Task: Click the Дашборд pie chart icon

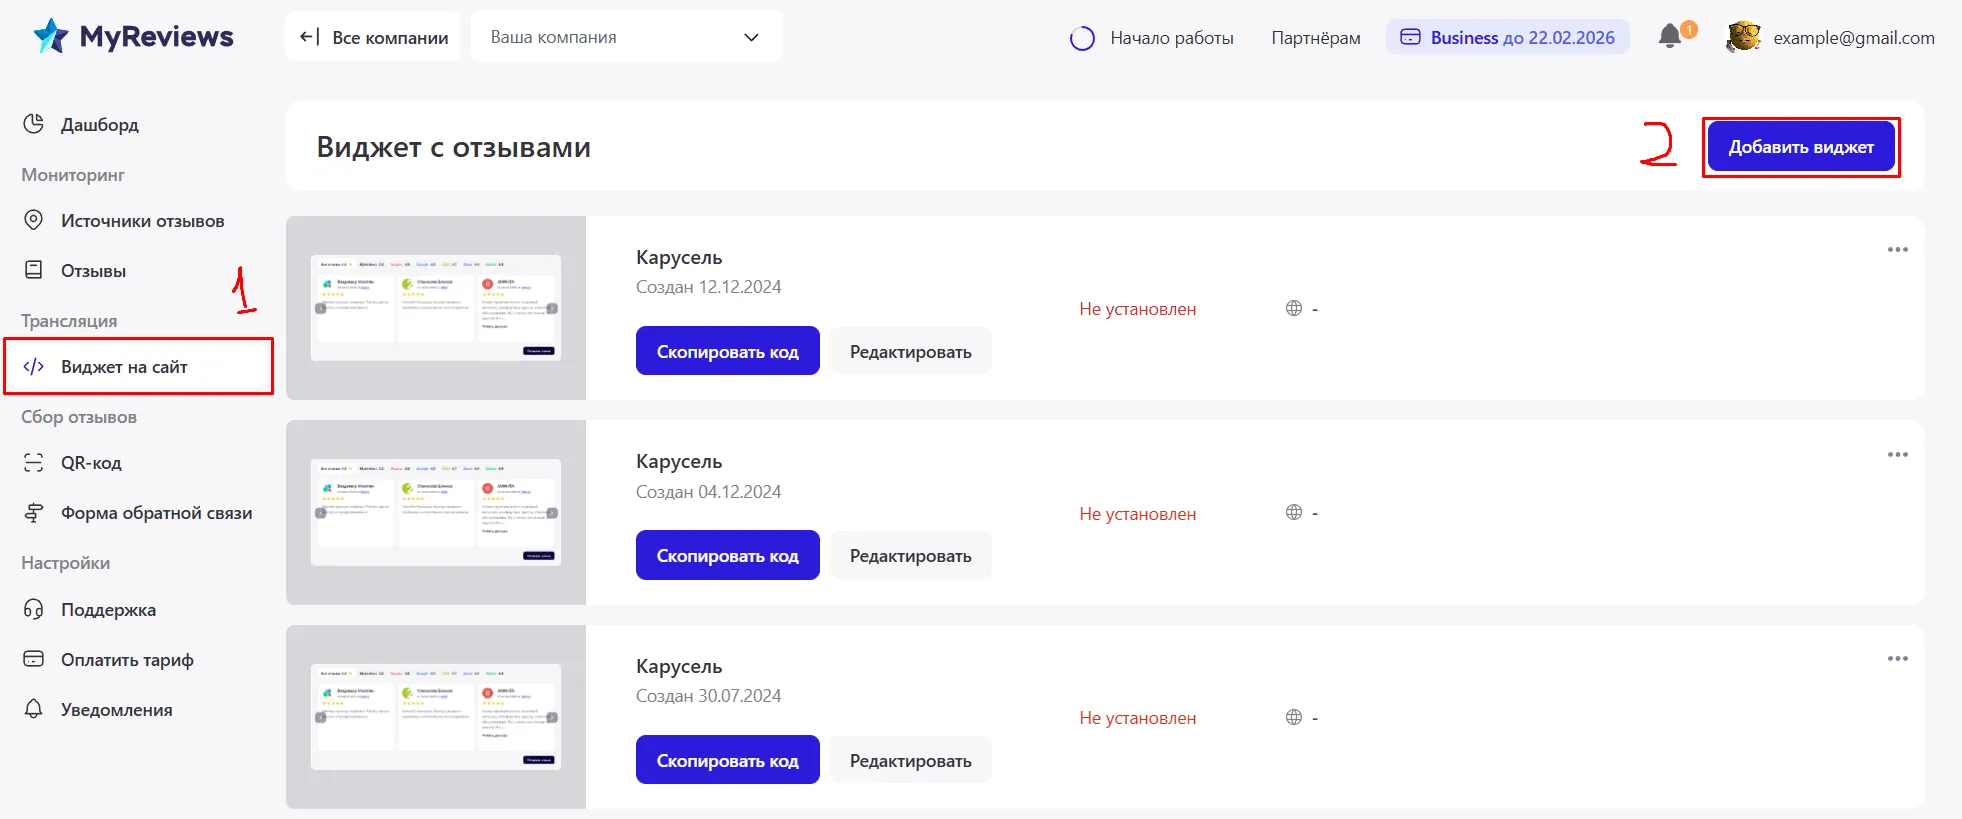Action: 34,124
